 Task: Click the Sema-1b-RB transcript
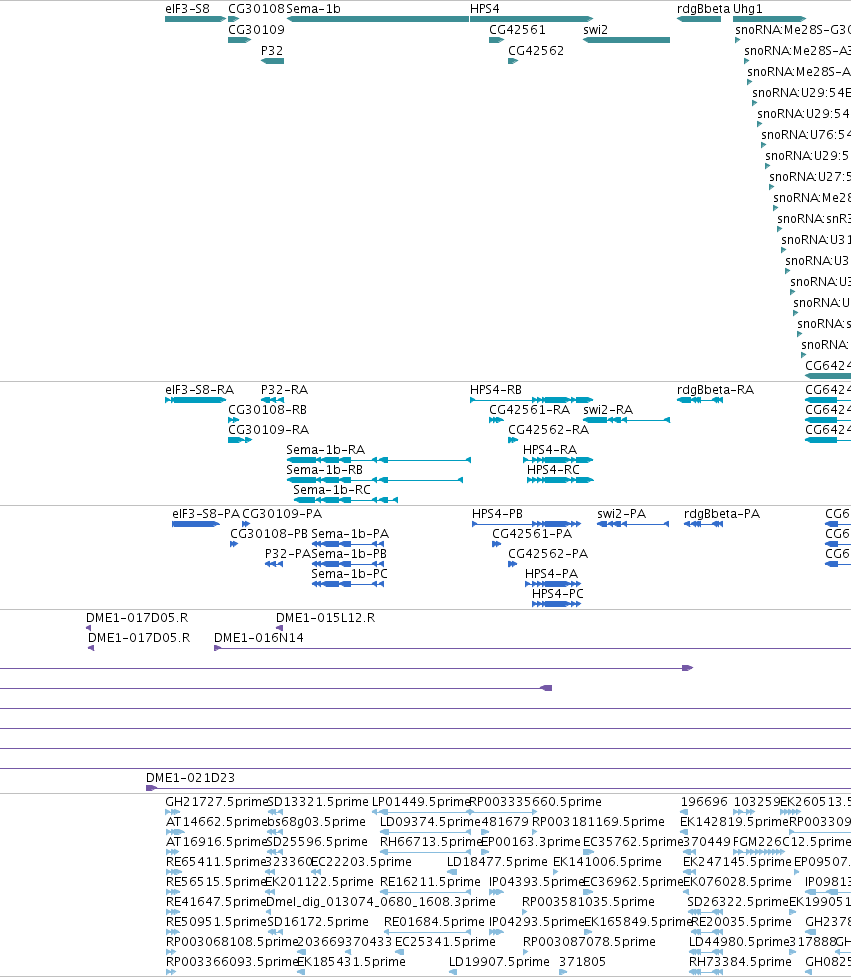(x=374, y=480)
